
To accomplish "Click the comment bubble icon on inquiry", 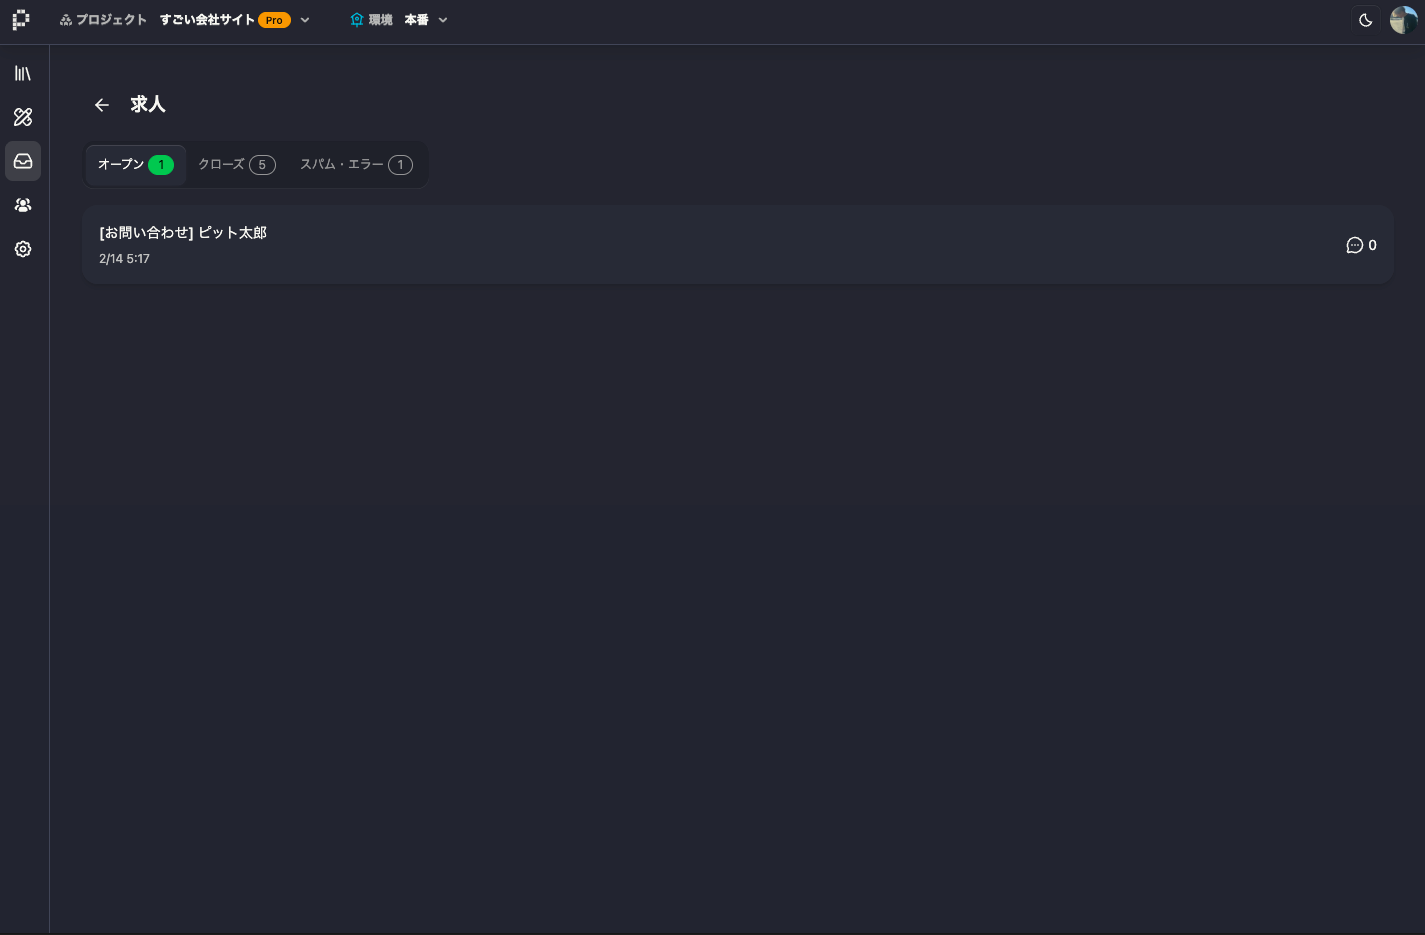I will (1354, 245).
